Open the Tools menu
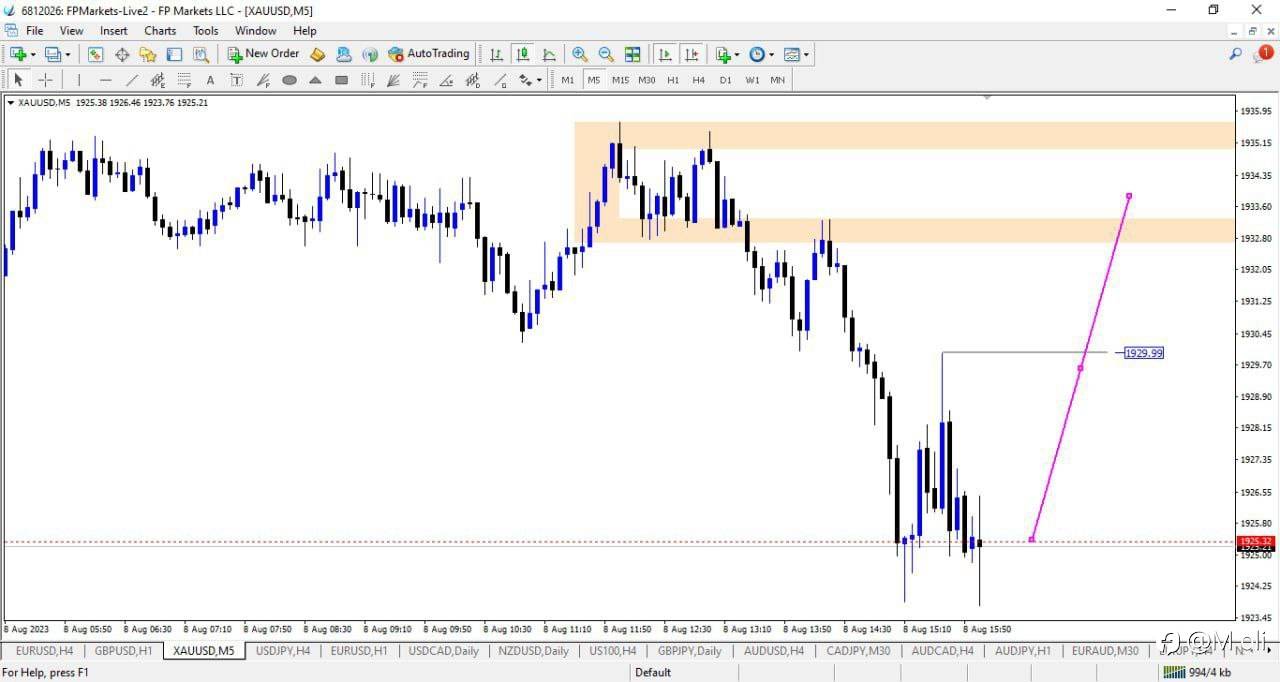 click(x=206, y=31)
